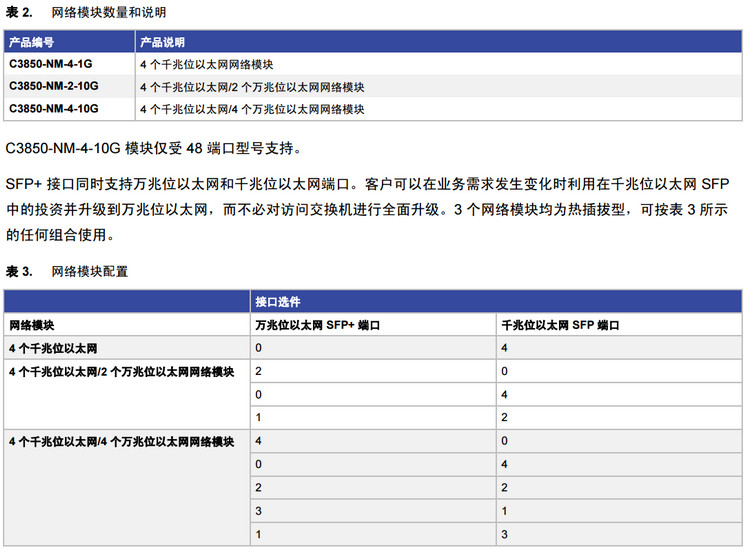Screen dimensions: 750x557
Task: Select the 产品说明 column header
Action: pyautogui.click(x=162, y=43)
